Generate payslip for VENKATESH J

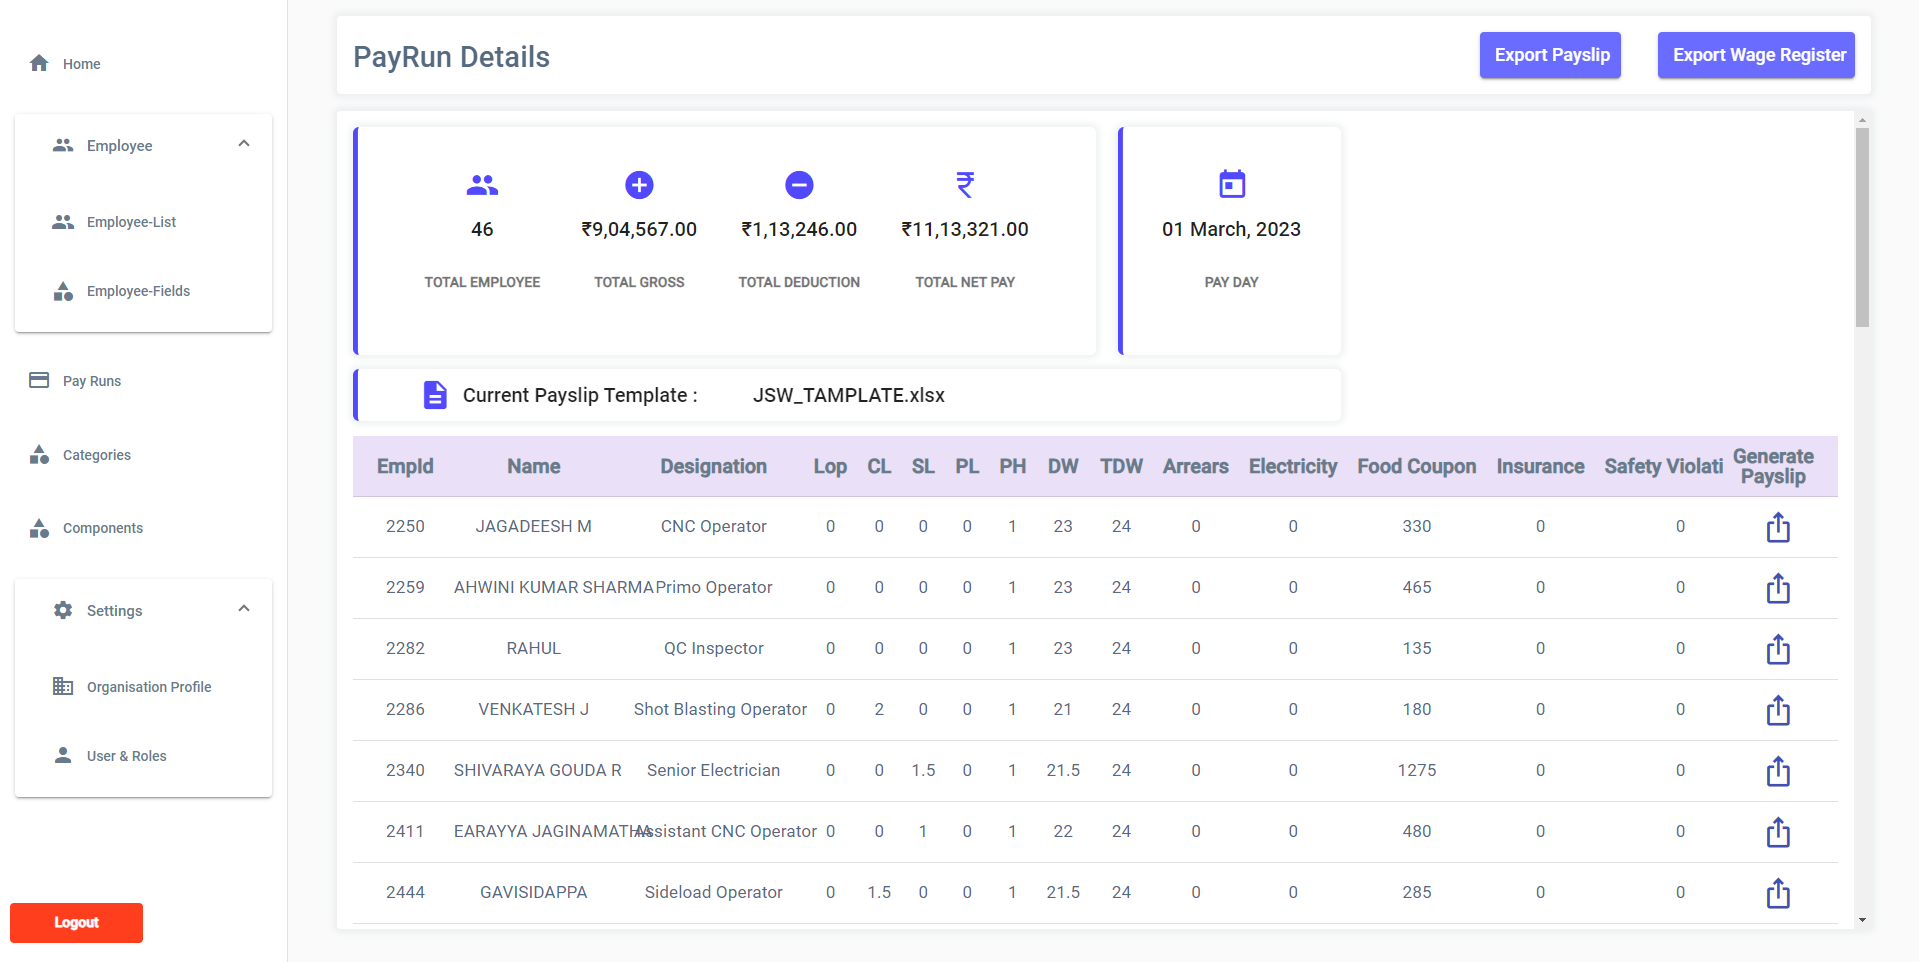[1777, 710]
